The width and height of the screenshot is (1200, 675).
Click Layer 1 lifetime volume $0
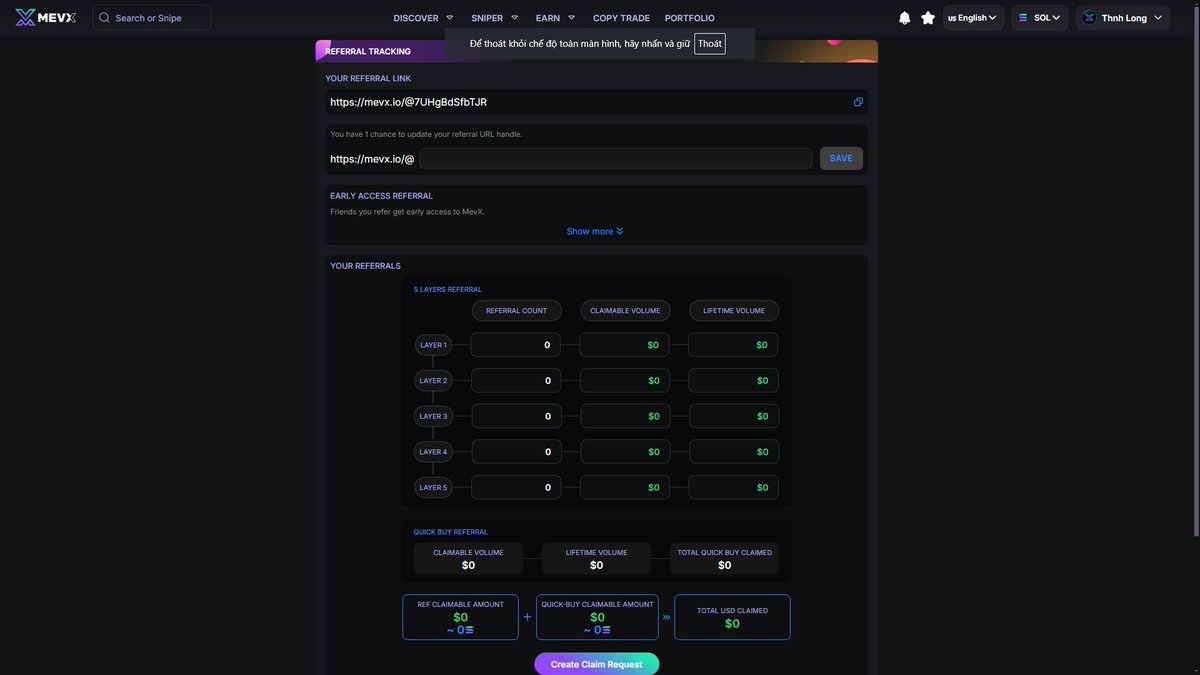734,345
